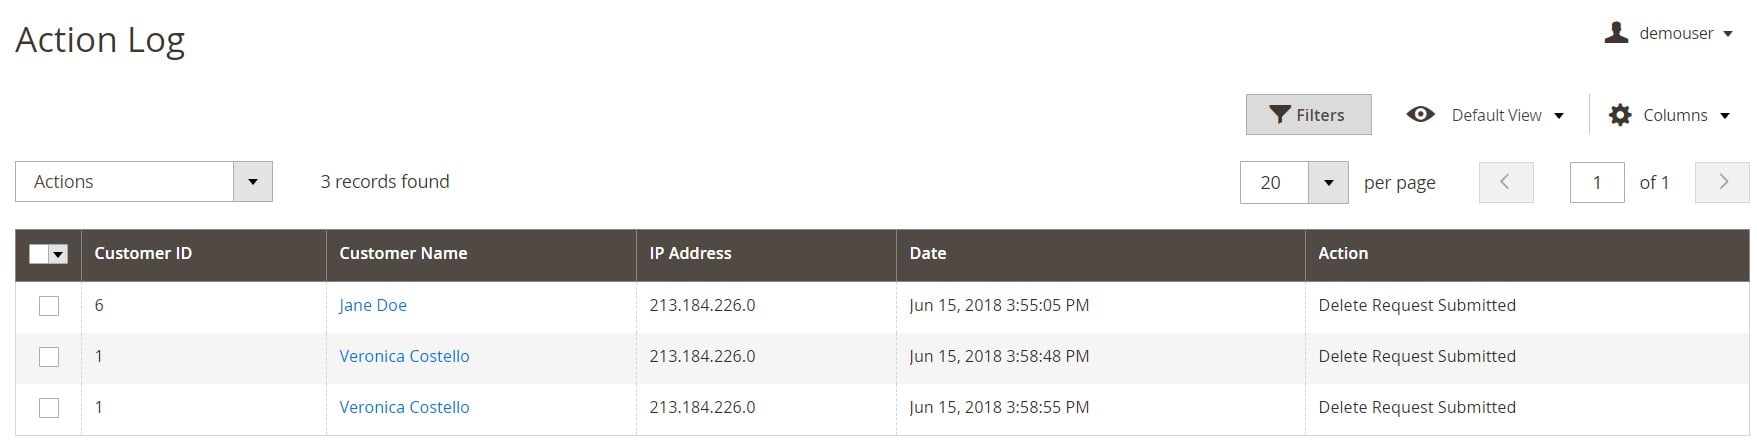
Task: Tick the checkbox for Jane Doe's row
Action: 49,306
